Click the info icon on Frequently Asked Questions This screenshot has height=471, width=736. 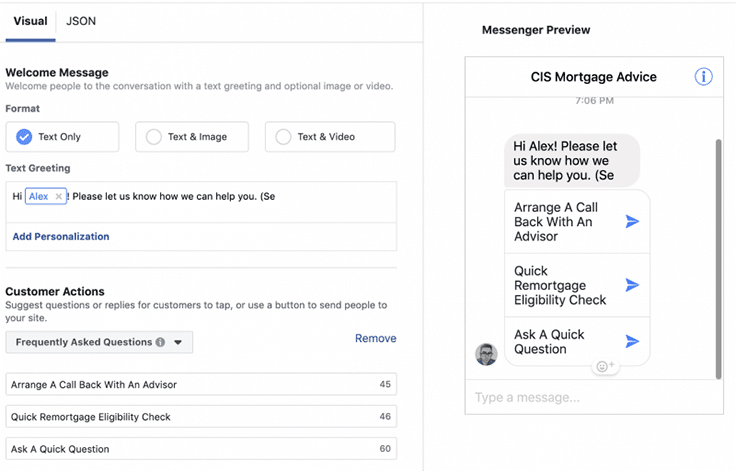[x=160, y=342]
